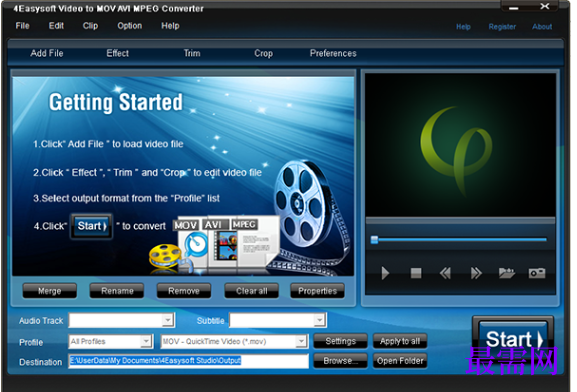The height and width of the screenshot is (392, 577).
Task: Open the Option menu
Action: click(x=130, y=26)
